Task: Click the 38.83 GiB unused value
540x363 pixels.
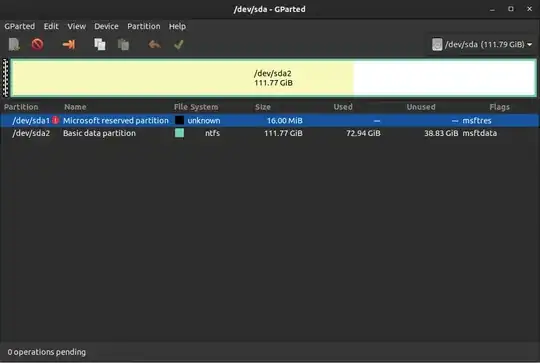Action: tap(441, 133)
